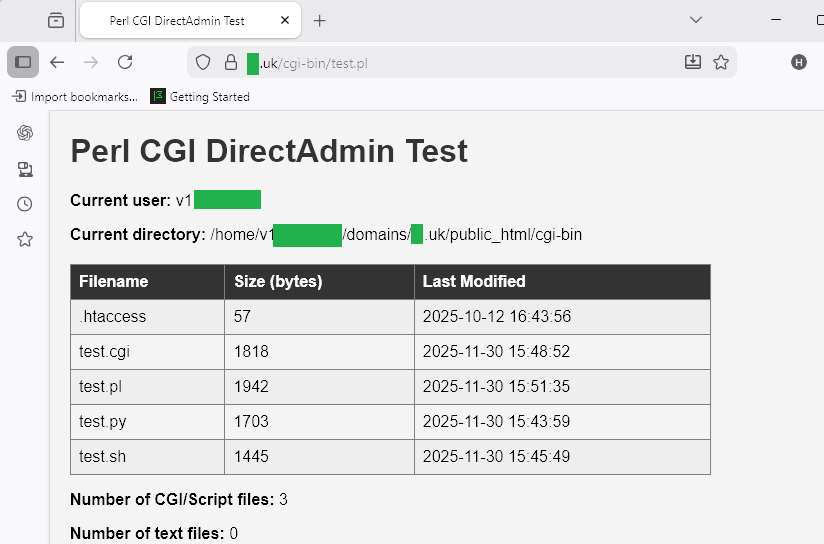The height and width of the screenshot is (544, 824).
Task: Reload the current page
Action: pos(125,62)
